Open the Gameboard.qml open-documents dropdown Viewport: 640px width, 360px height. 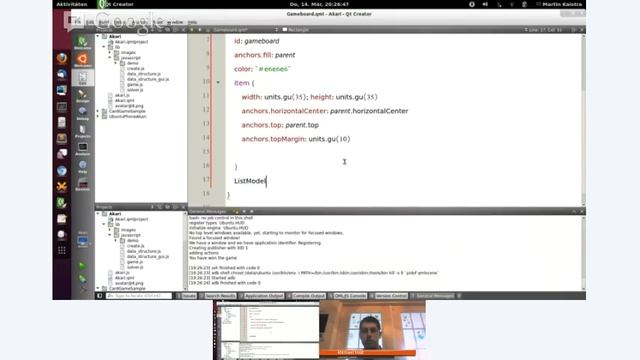point(245,30)
